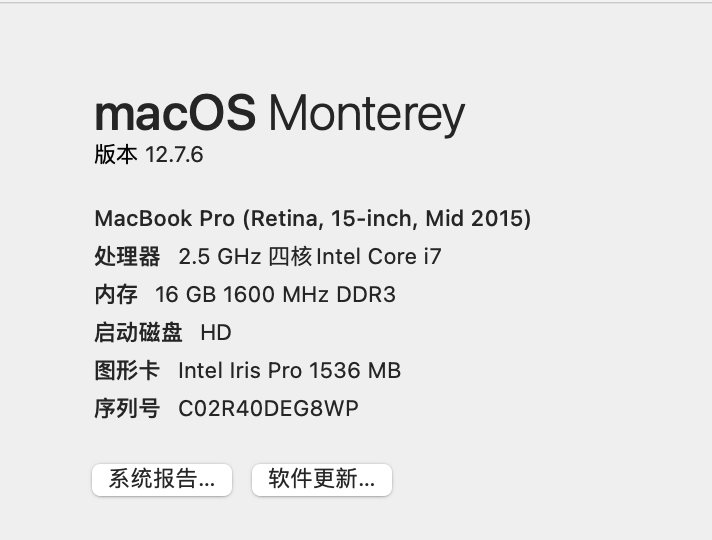Click the "Intel Core i7" text
Screen dimensions: 712x540
coord(379,257)
